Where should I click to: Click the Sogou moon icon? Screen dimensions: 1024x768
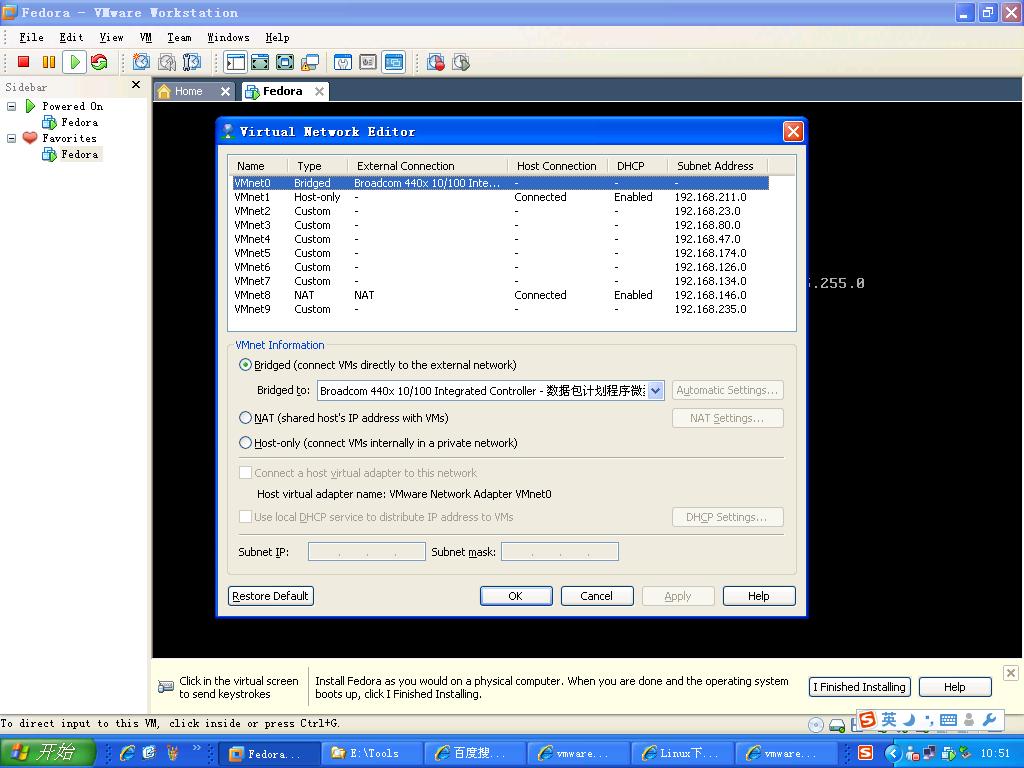(908, 720)
